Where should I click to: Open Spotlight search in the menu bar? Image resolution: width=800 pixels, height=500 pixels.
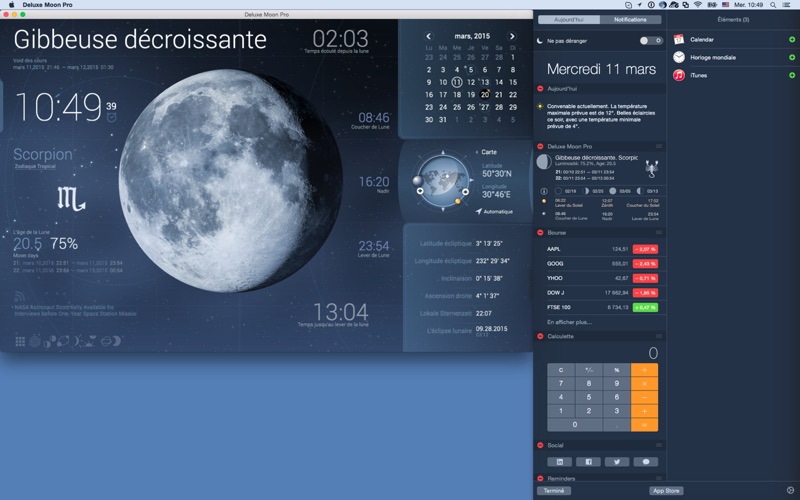coord(773,5)
